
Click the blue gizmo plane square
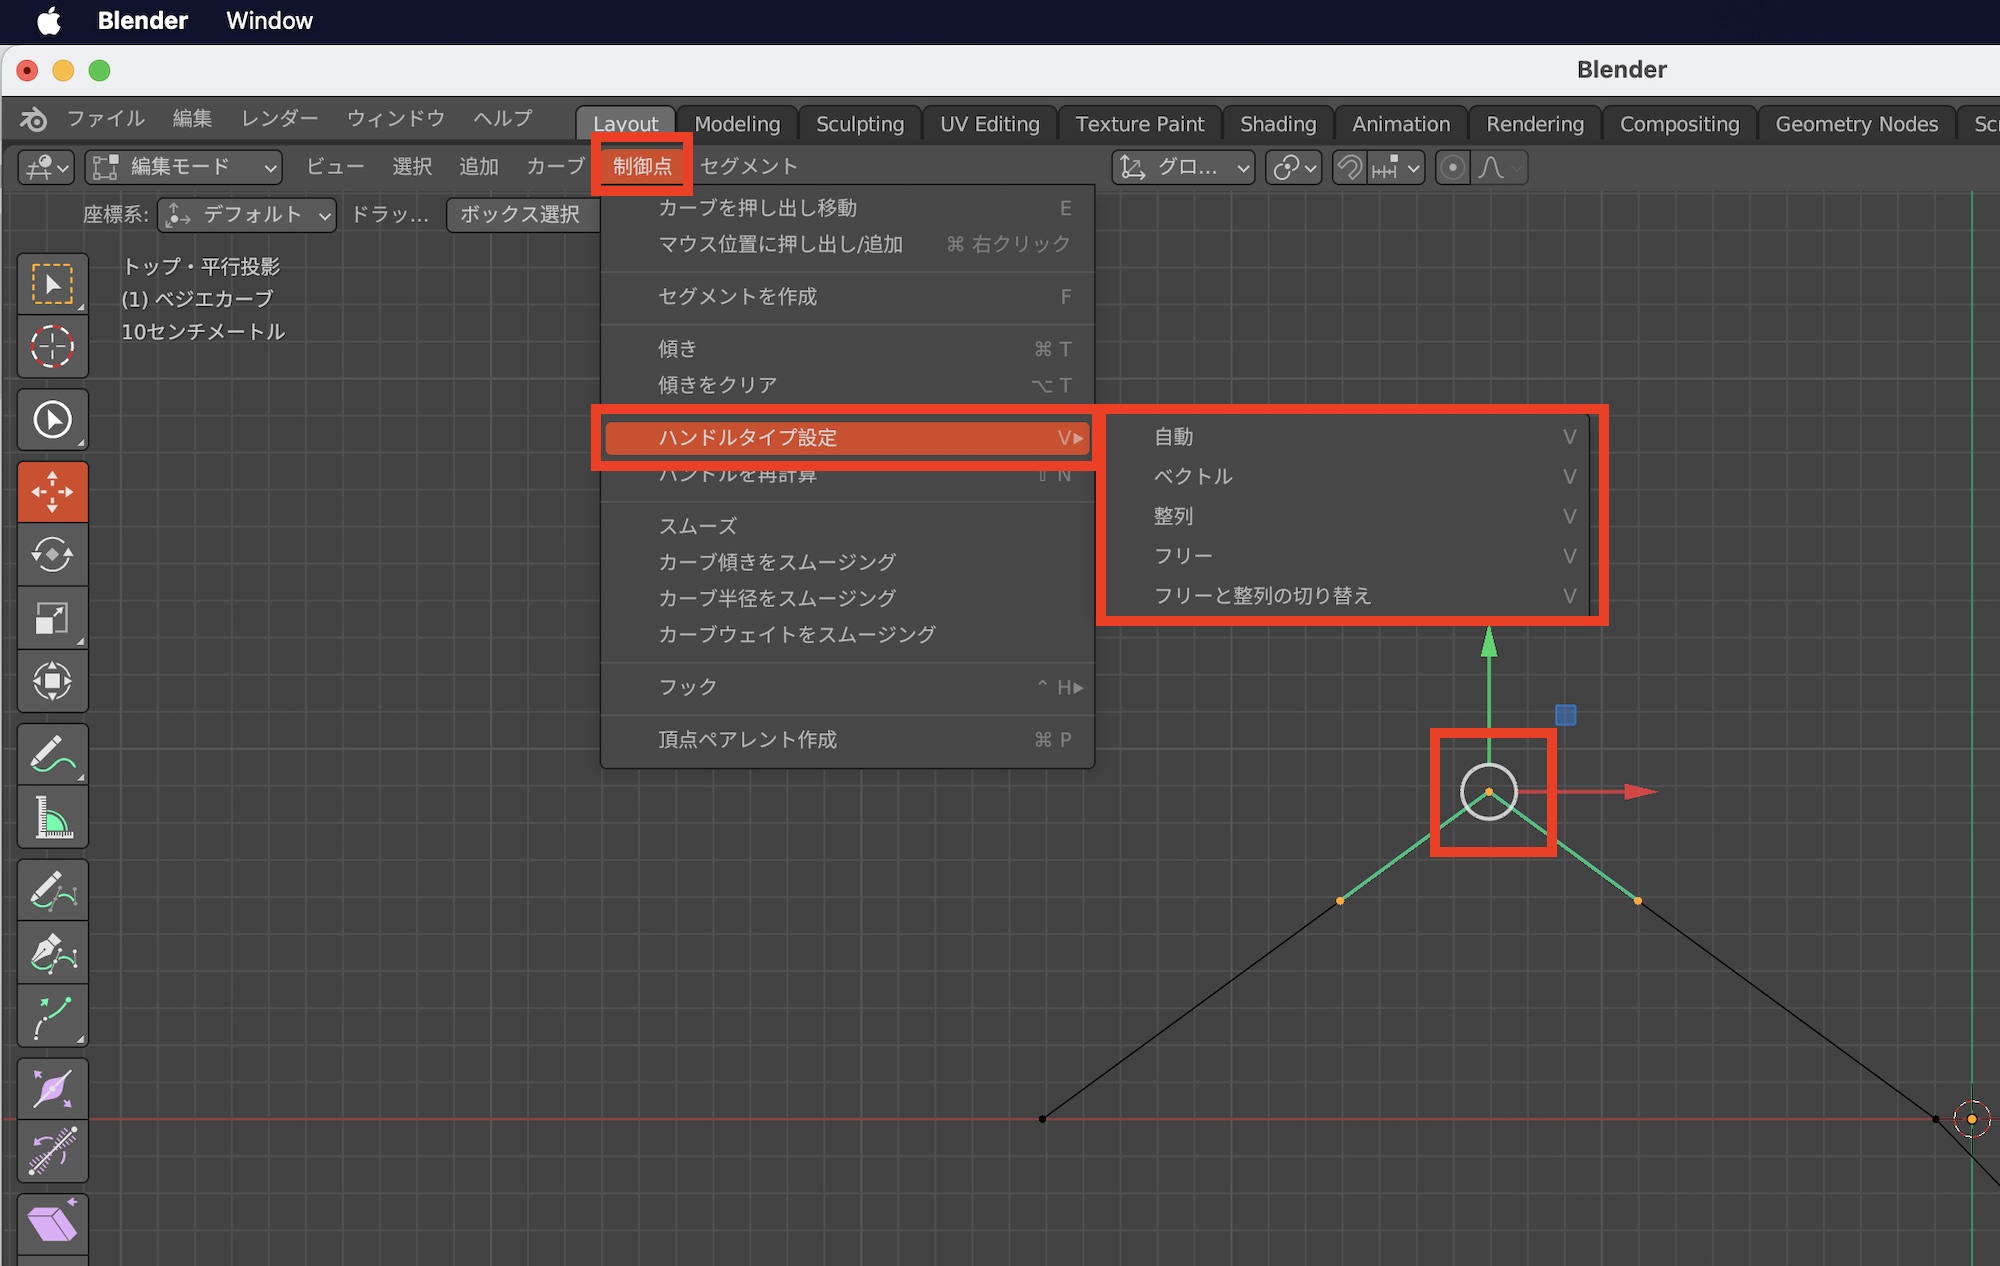pyautogui.click(x=1565, y=715)
